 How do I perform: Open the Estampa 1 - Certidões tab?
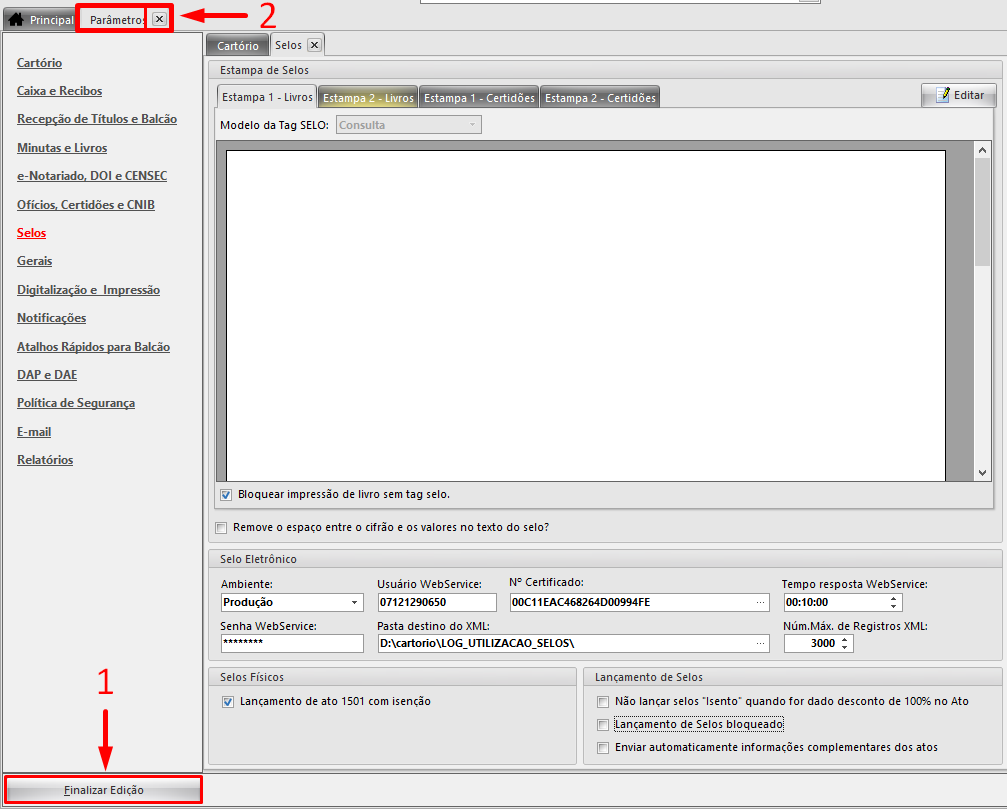(479, 98)
